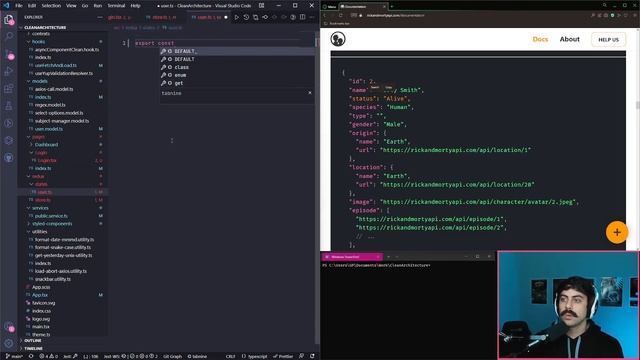The height and width of the screenshot is (360, 640).
Task: Click the orange plus floating button
Action: tap(617, 232)
